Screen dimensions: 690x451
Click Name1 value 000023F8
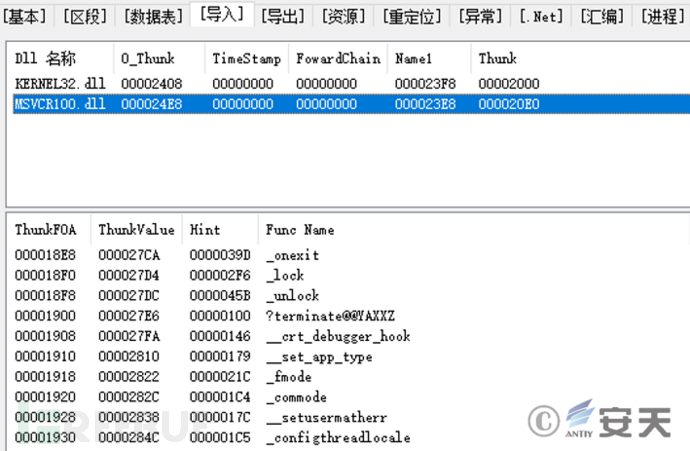tap(425, 84)
